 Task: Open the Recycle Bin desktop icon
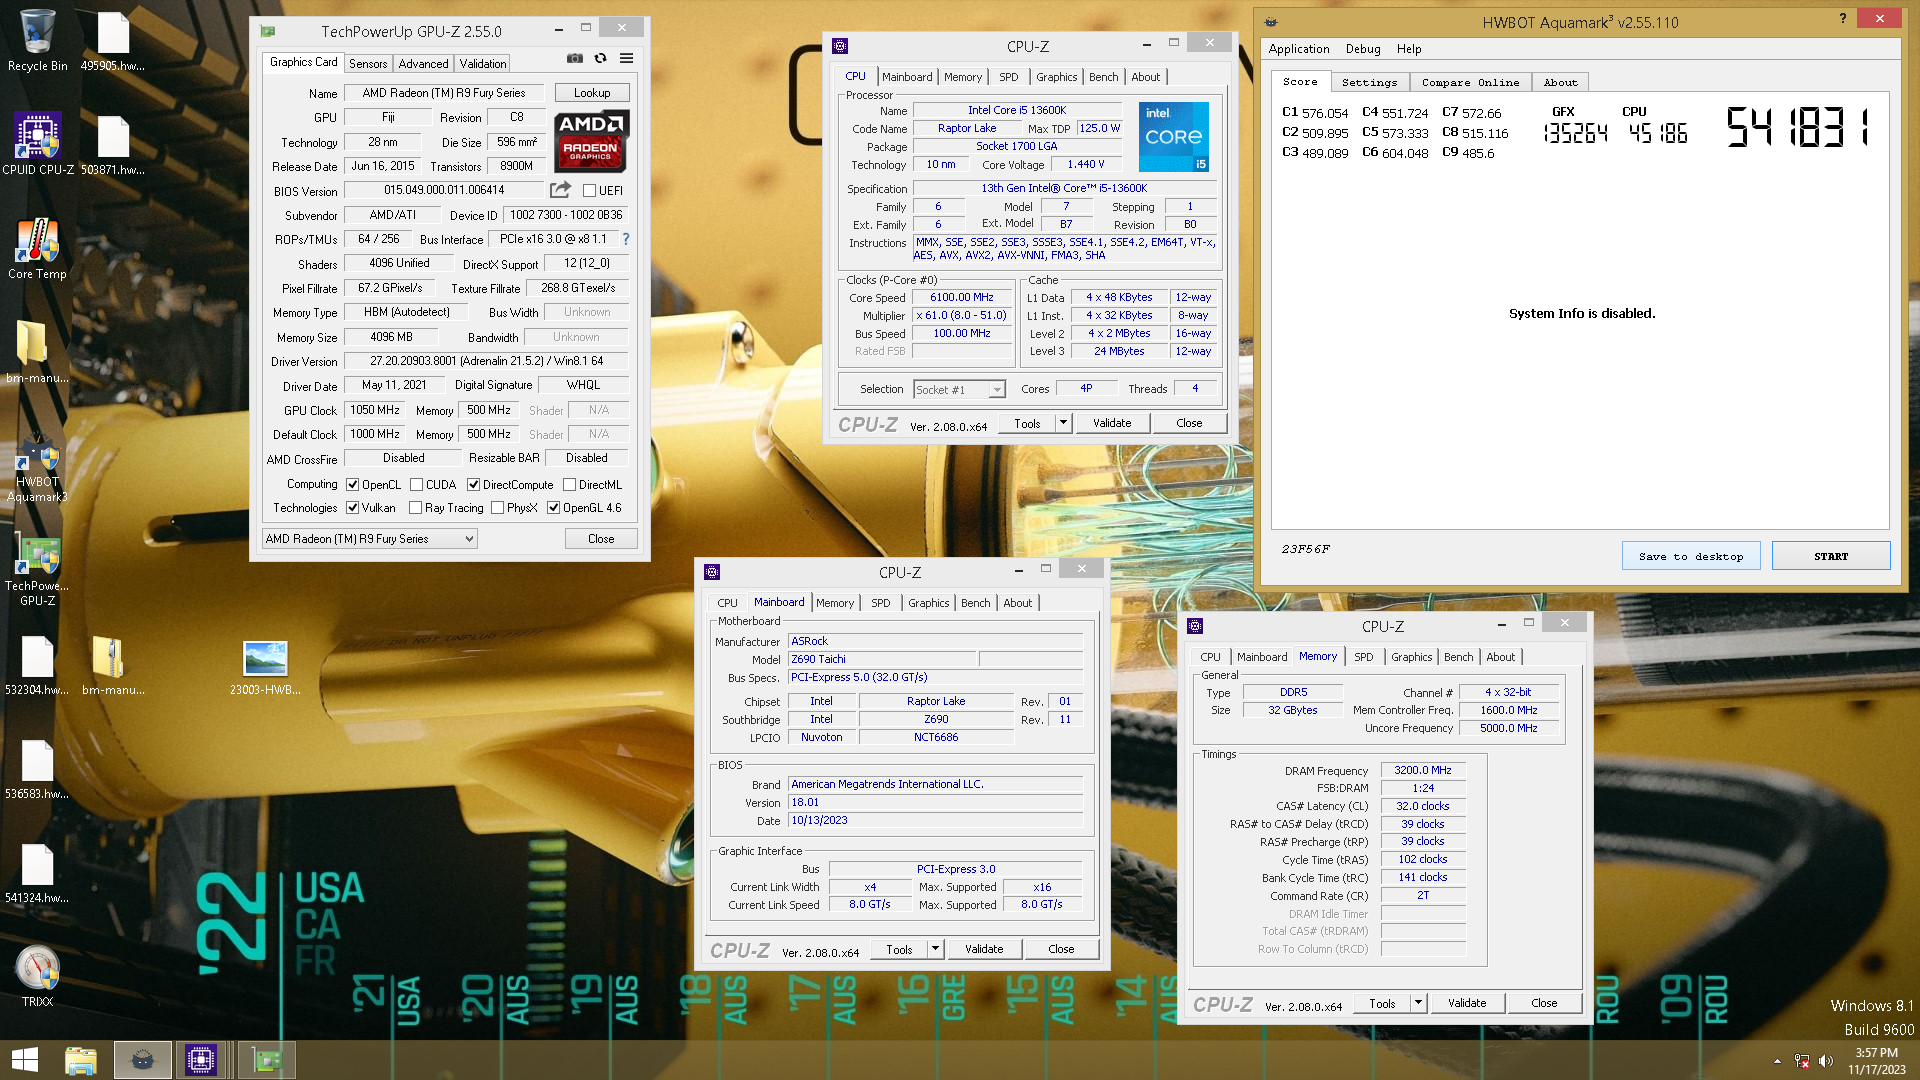[38, 40]
